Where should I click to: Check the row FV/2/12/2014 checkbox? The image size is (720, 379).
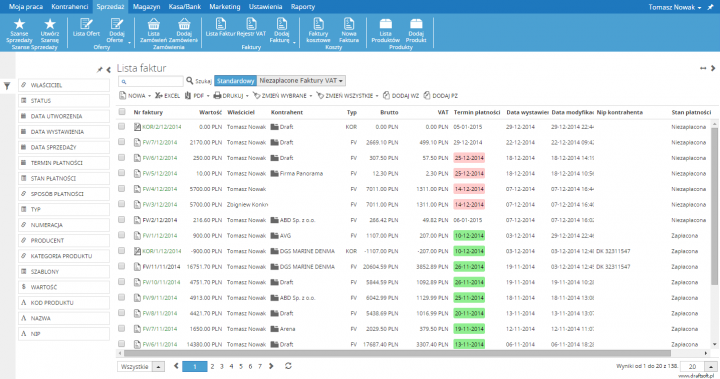122,220
